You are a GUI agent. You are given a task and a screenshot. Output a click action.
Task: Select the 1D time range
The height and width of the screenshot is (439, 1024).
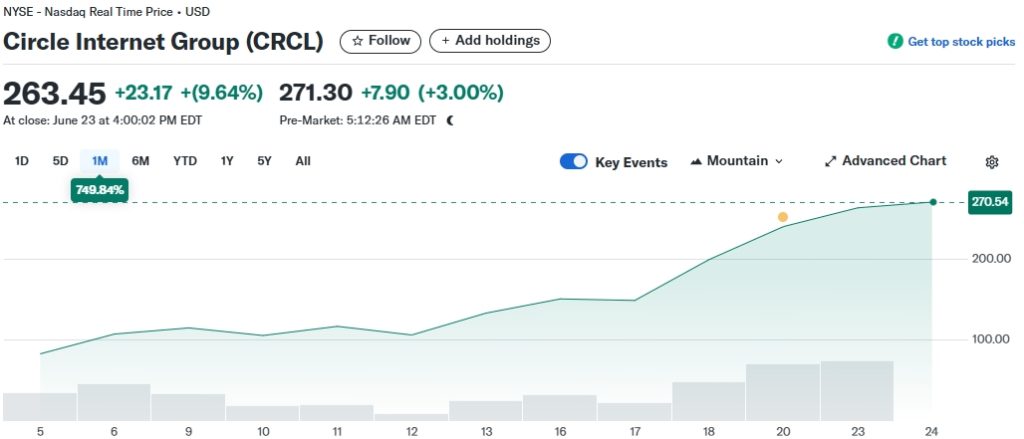click(22, 161)
